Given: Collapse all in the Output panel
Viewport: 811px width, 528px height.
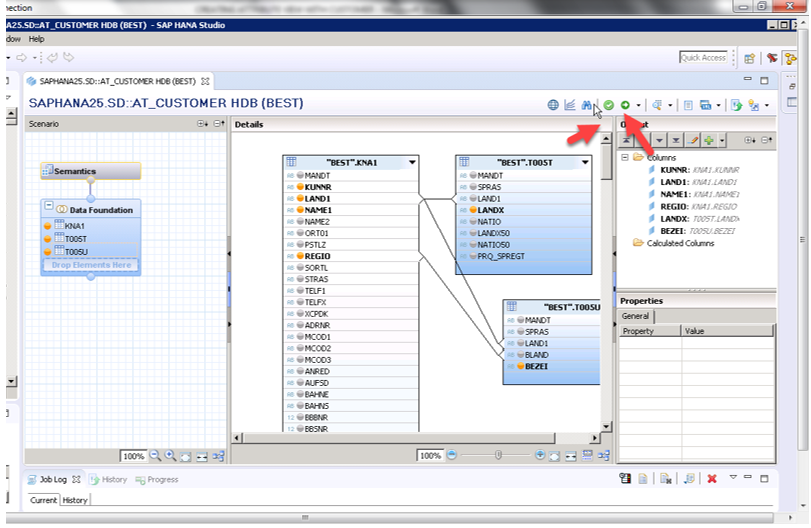Looking at the screenshot, I should pyautogui.click(x=767, y=140).
